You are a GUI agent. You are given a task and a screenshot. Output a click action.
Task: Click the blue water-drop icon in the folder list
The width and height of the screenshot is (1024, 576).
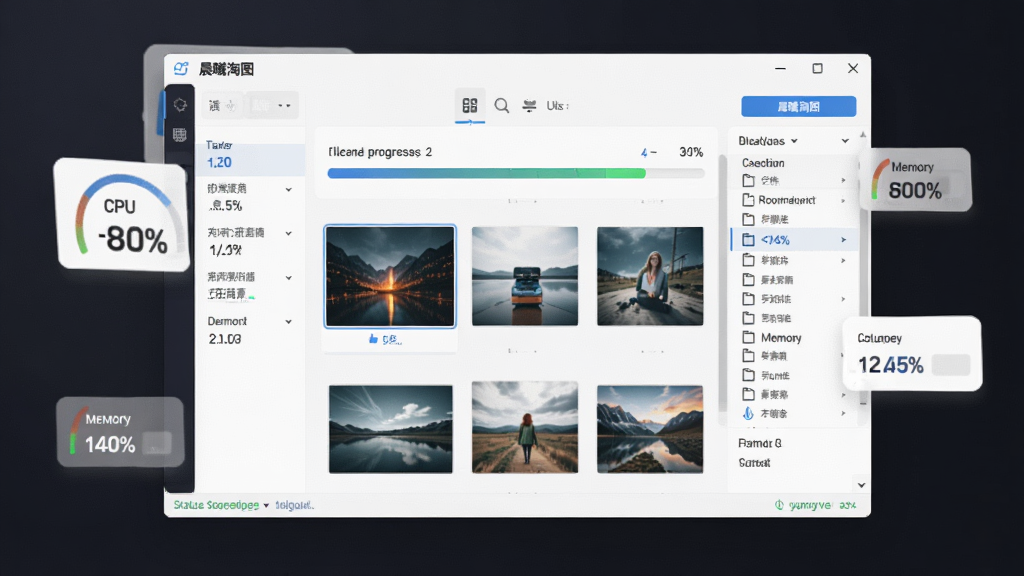(748, 413)
